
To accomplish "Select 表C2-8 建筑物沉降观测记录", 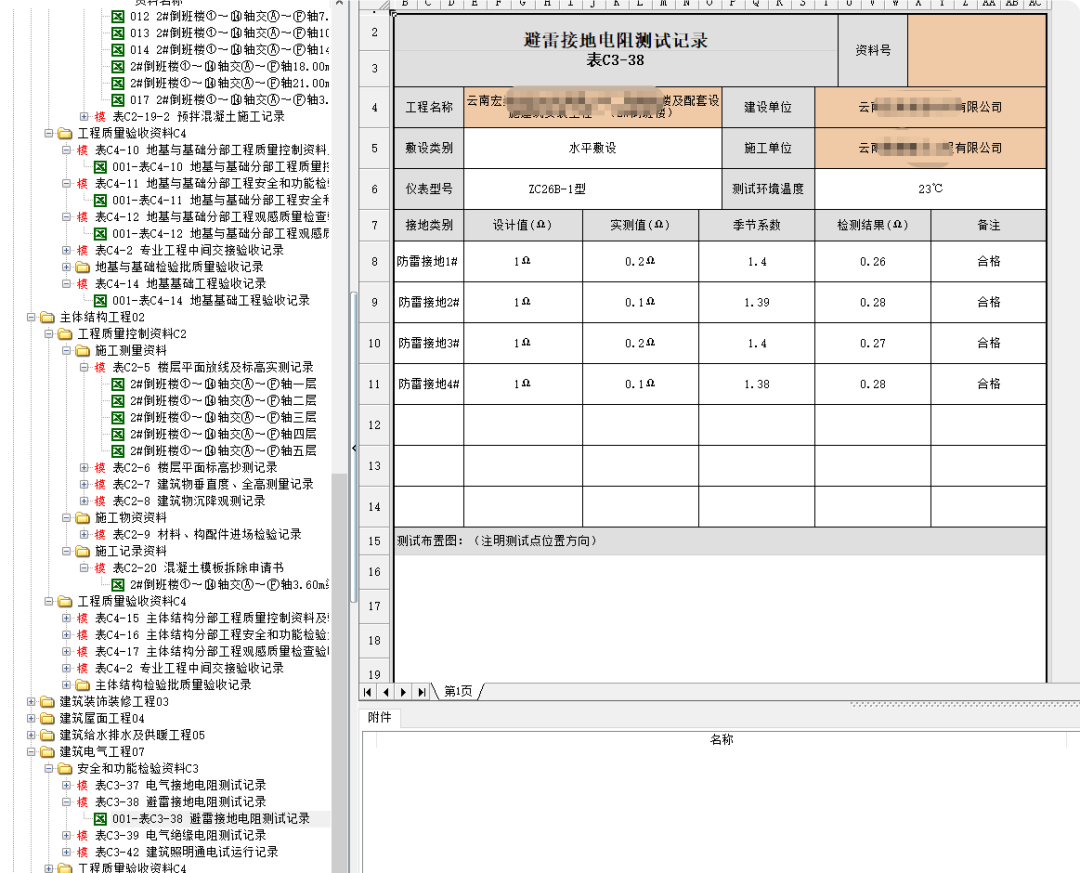I will (189, 501).
